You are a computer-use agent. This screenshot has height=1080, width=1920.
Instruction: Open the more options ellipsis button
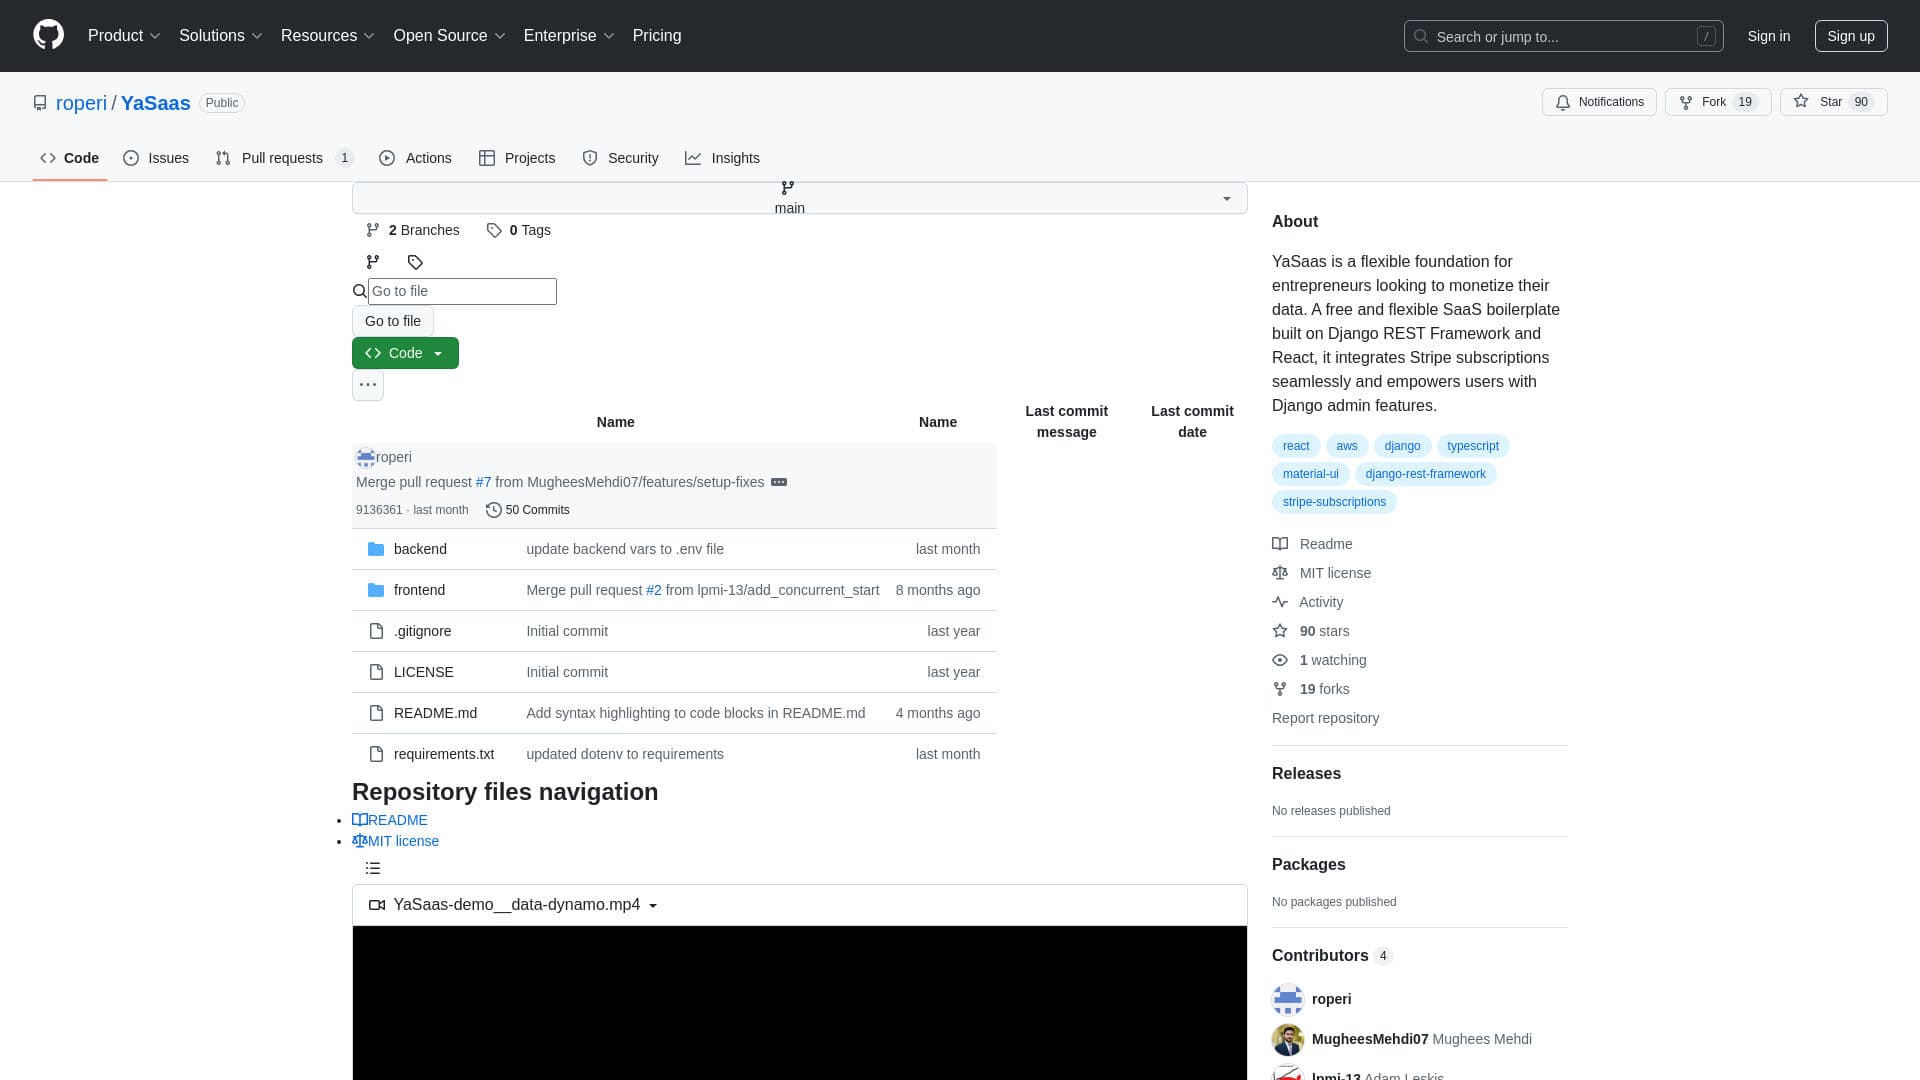(368, 385)
